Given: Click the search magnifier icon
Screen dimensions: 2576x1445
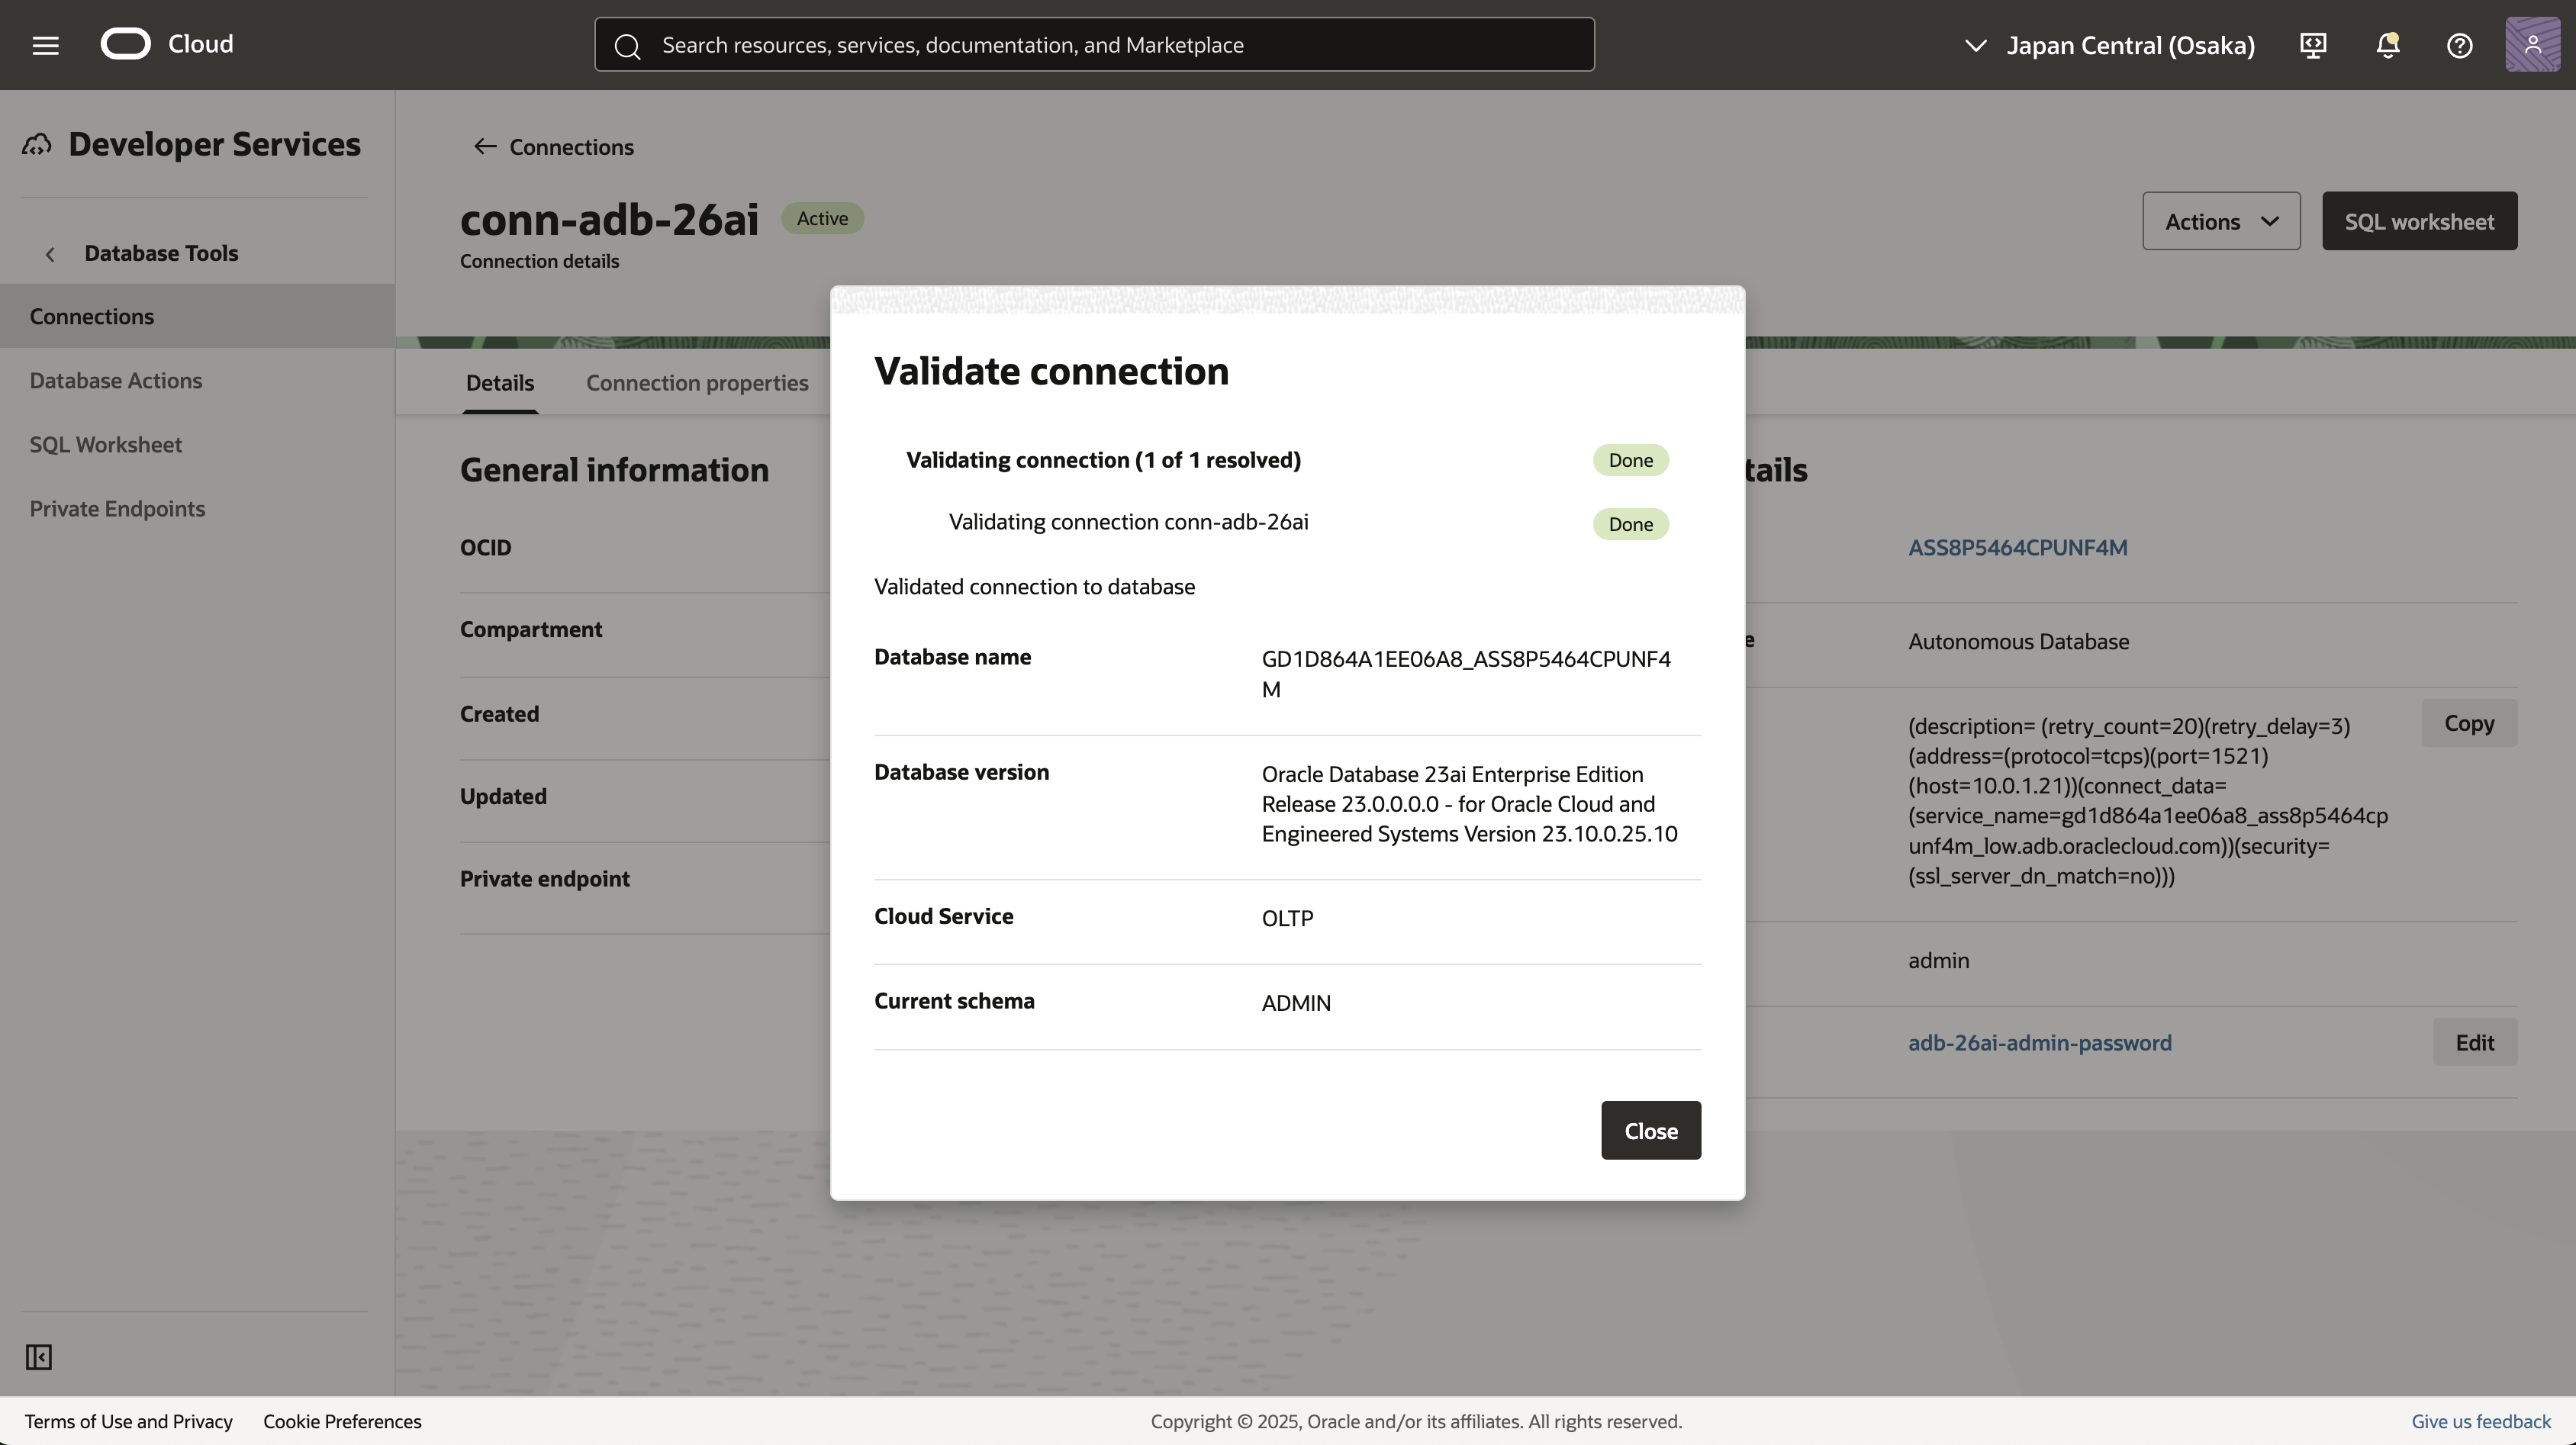Looking at the screenshot, I should click(628, 46).
